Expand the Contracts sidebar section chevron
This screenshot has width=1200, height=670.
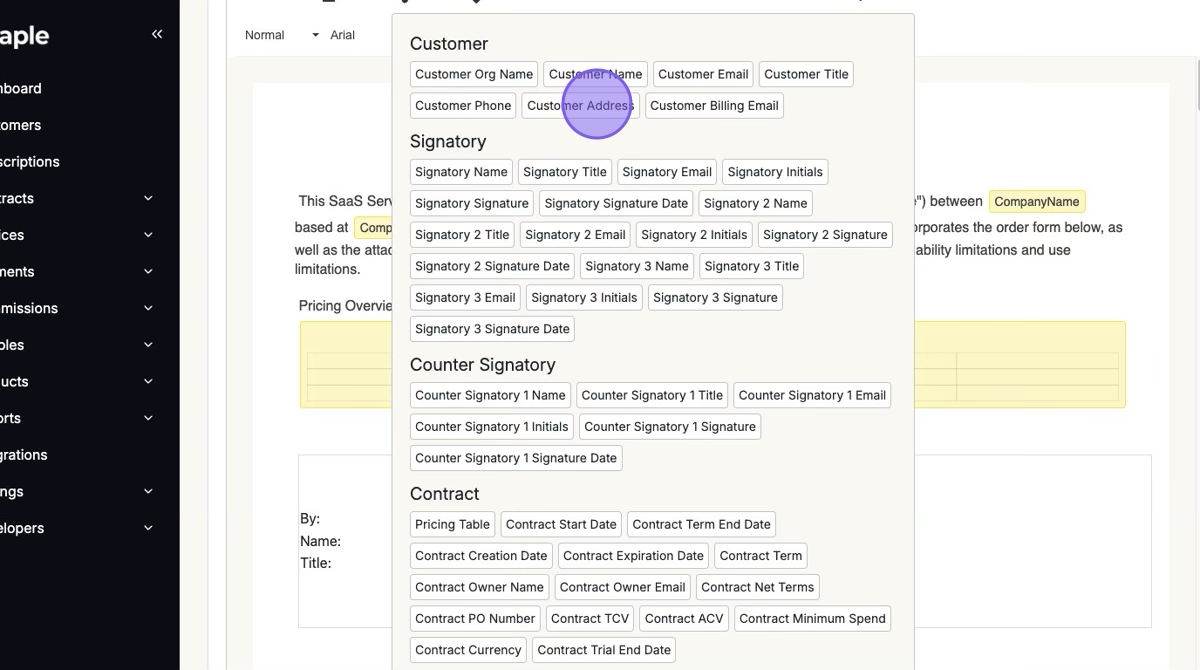(x=148, y=199)
